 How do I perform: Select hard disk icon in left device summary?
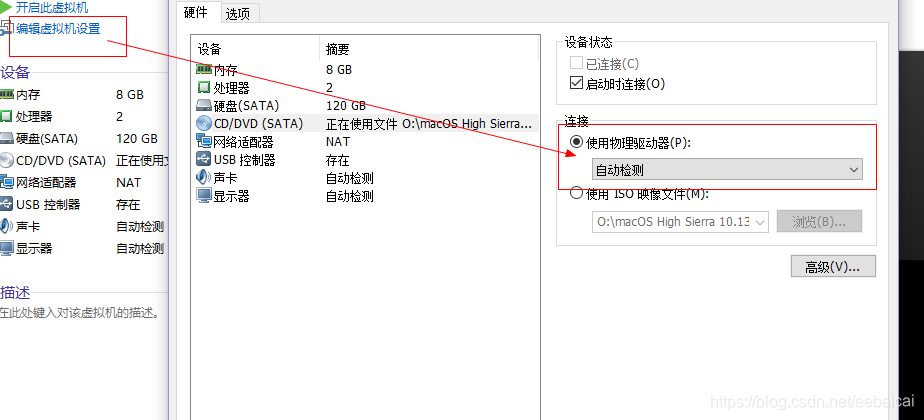click(x=6, y=138)
